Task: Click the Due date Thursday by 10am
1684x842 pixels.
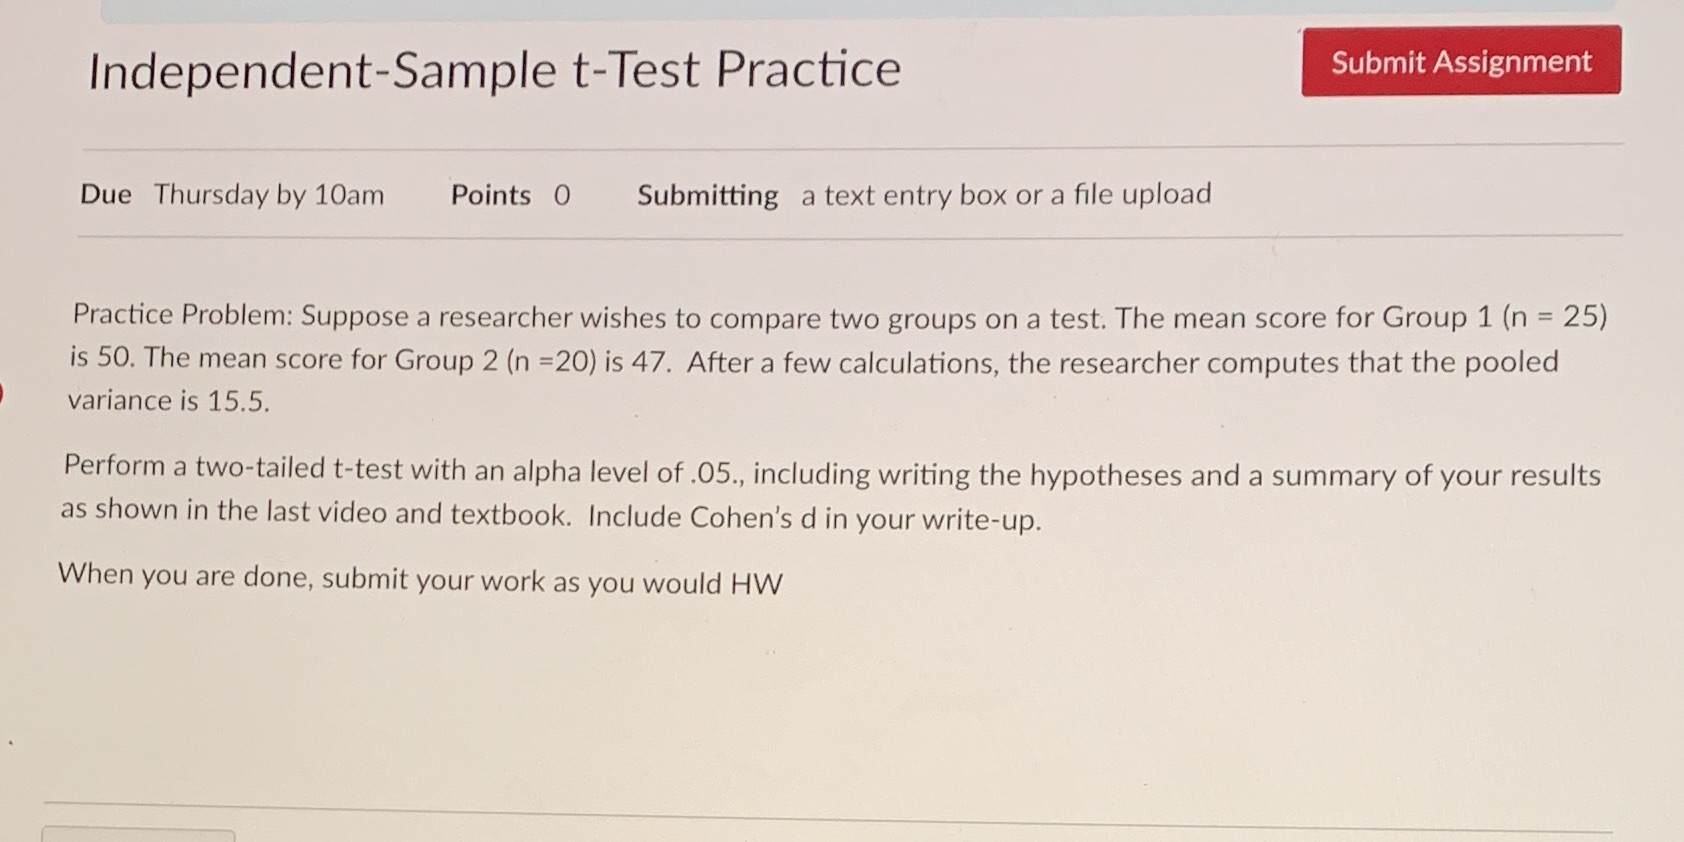Action: tap(268, 195)
